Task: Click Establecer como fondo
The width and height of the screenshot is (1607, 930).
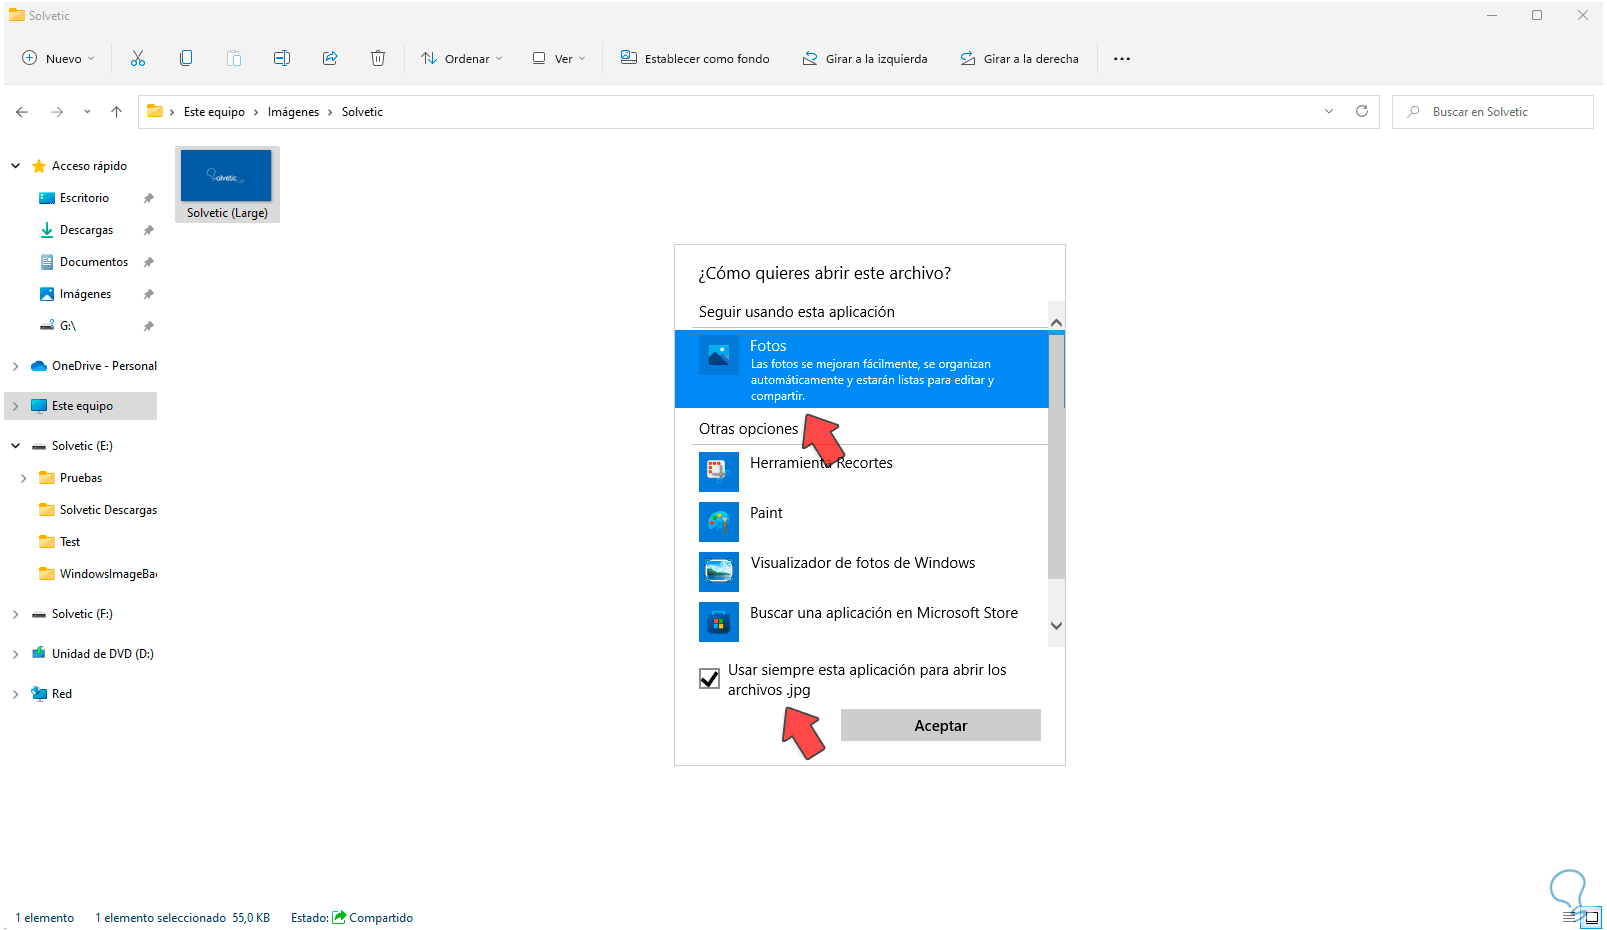Action: pos(696,59)
